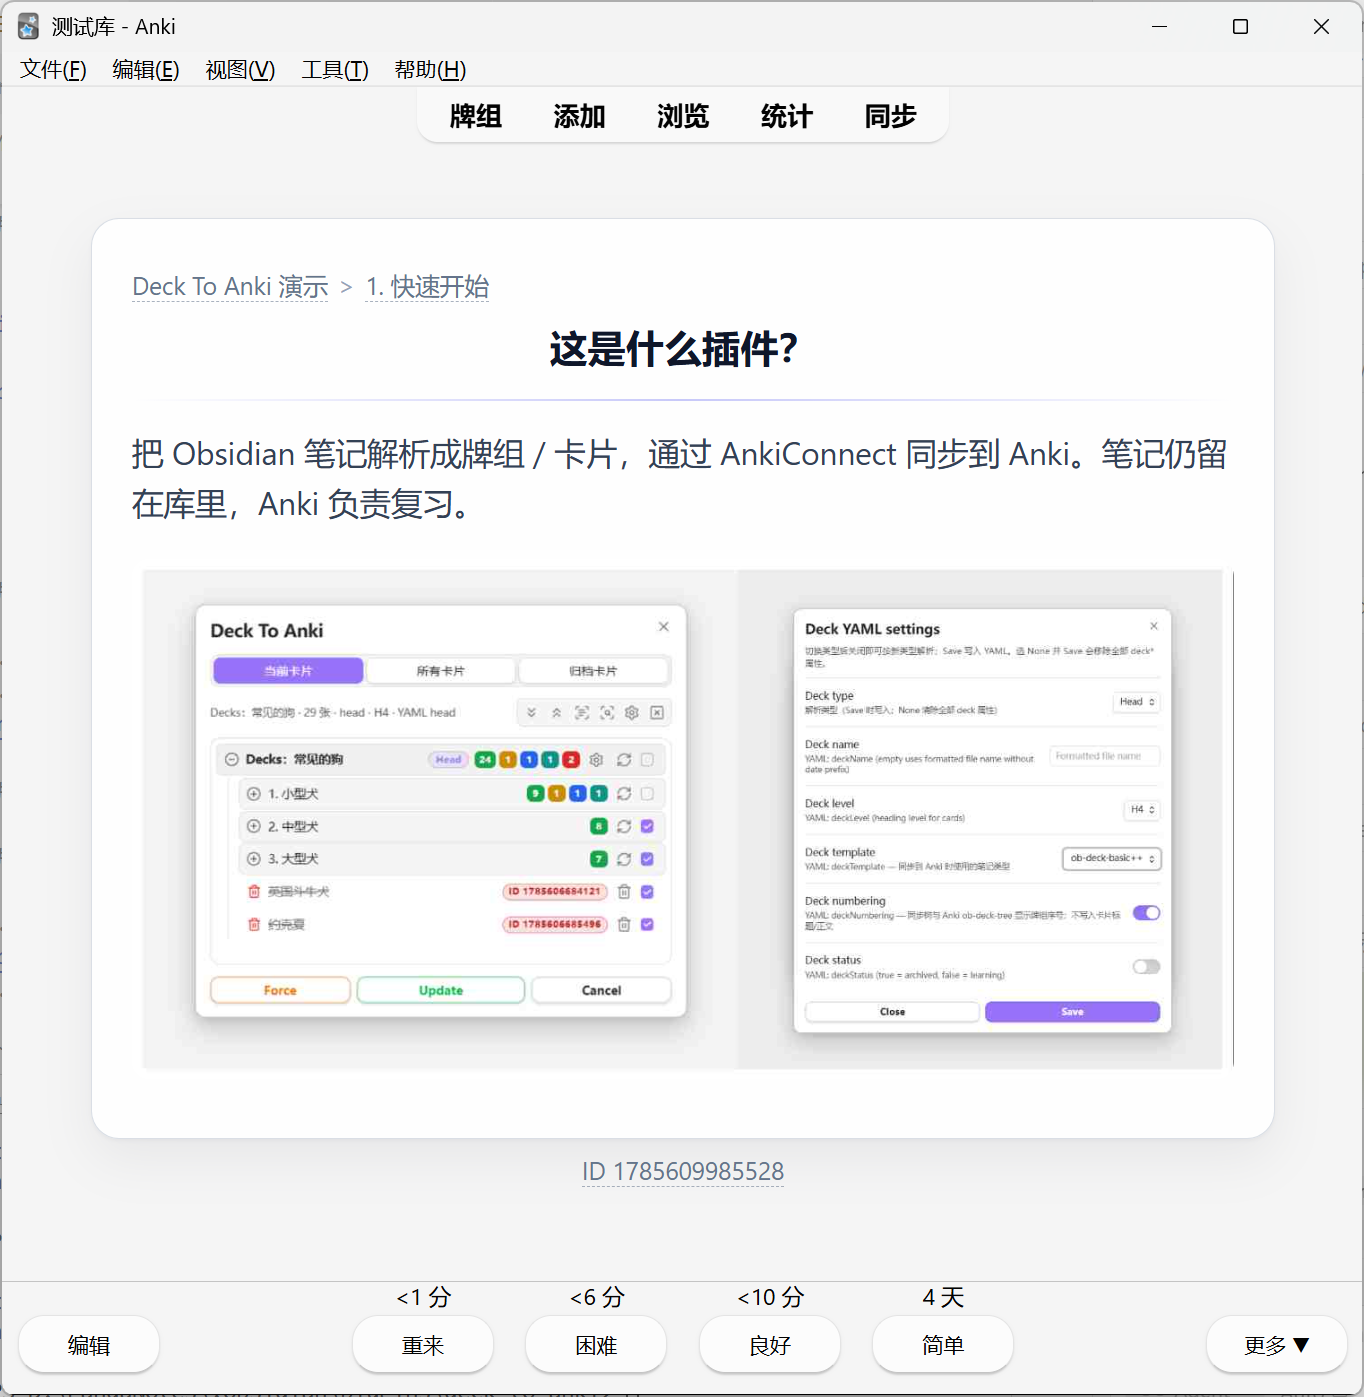Answer the card with 简单

943,1345
